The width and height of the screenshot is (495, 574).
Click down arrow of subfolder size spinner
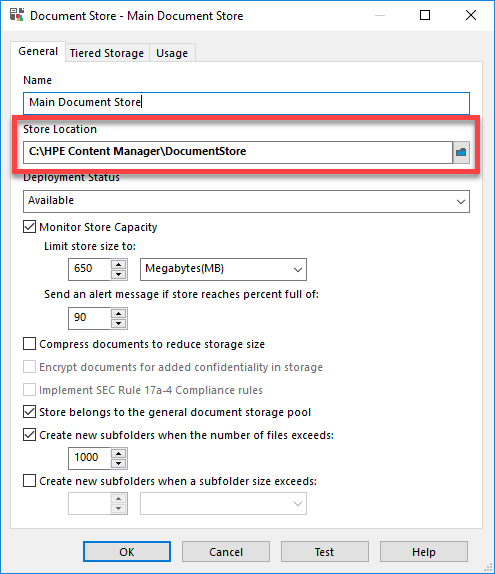[x=118, y=508]
